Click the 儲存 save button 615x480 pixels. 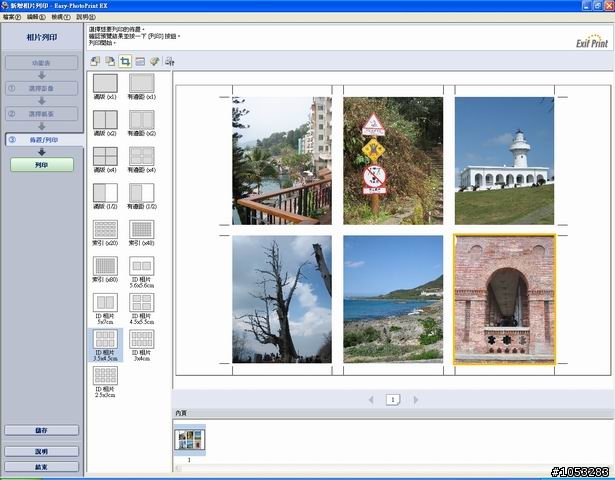click(x=41, y=431)
